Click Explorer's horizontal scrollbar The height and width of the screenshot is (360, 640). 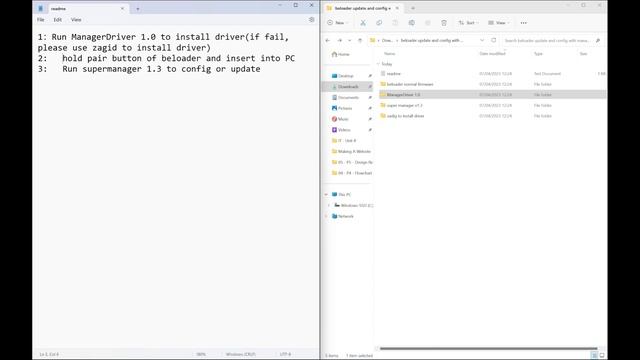pos(488,349)
